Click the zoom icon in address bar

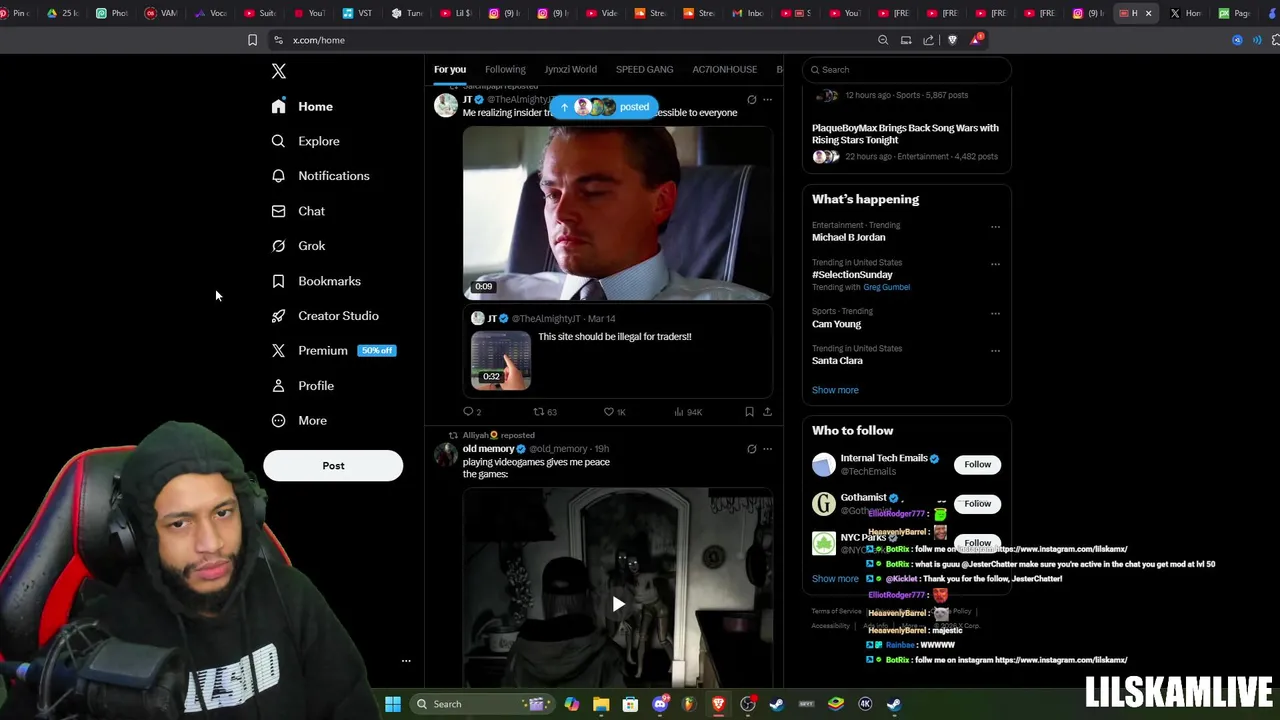pyautogui.click(x=883, y=40)
